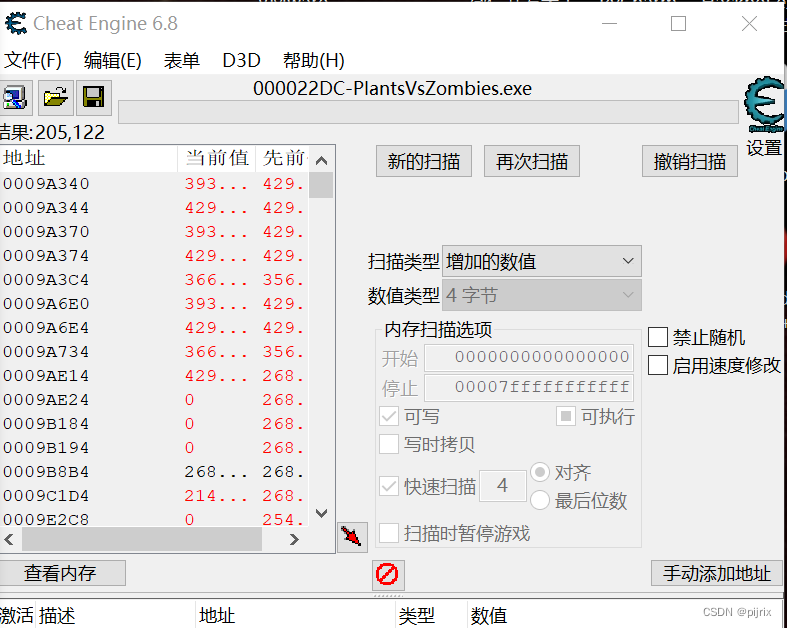Click the results list scroll right arrow
This screenshot has height=628, width=787.
tap(294, 540)
